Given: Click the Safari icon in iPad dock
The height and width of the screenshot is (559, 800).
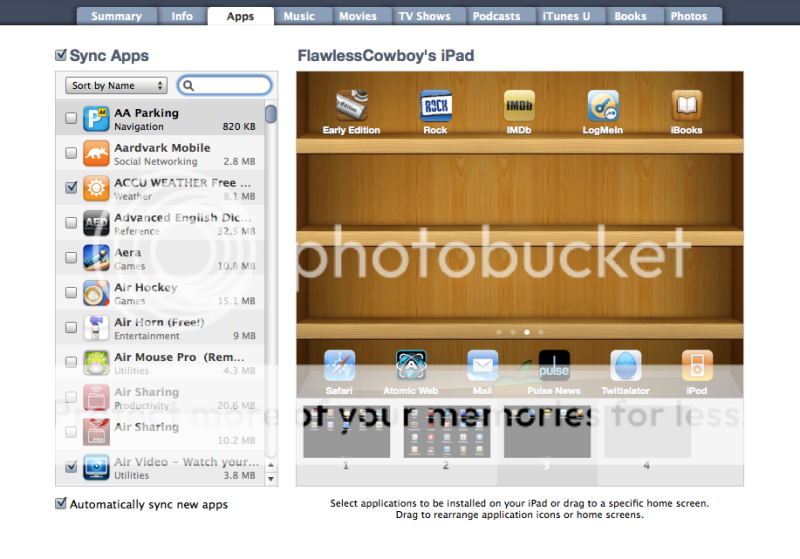Looking at the screenshot, I should pos(339,365).
